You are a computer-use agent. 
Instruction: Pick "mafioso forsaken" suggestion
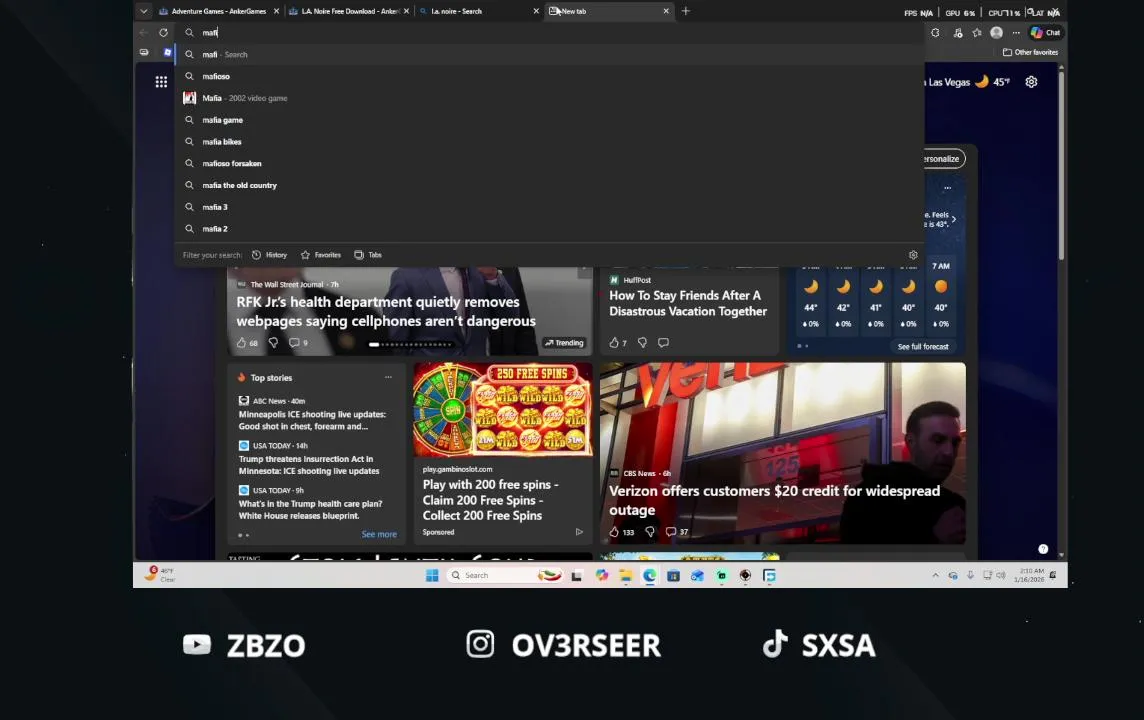coord(549,163)
